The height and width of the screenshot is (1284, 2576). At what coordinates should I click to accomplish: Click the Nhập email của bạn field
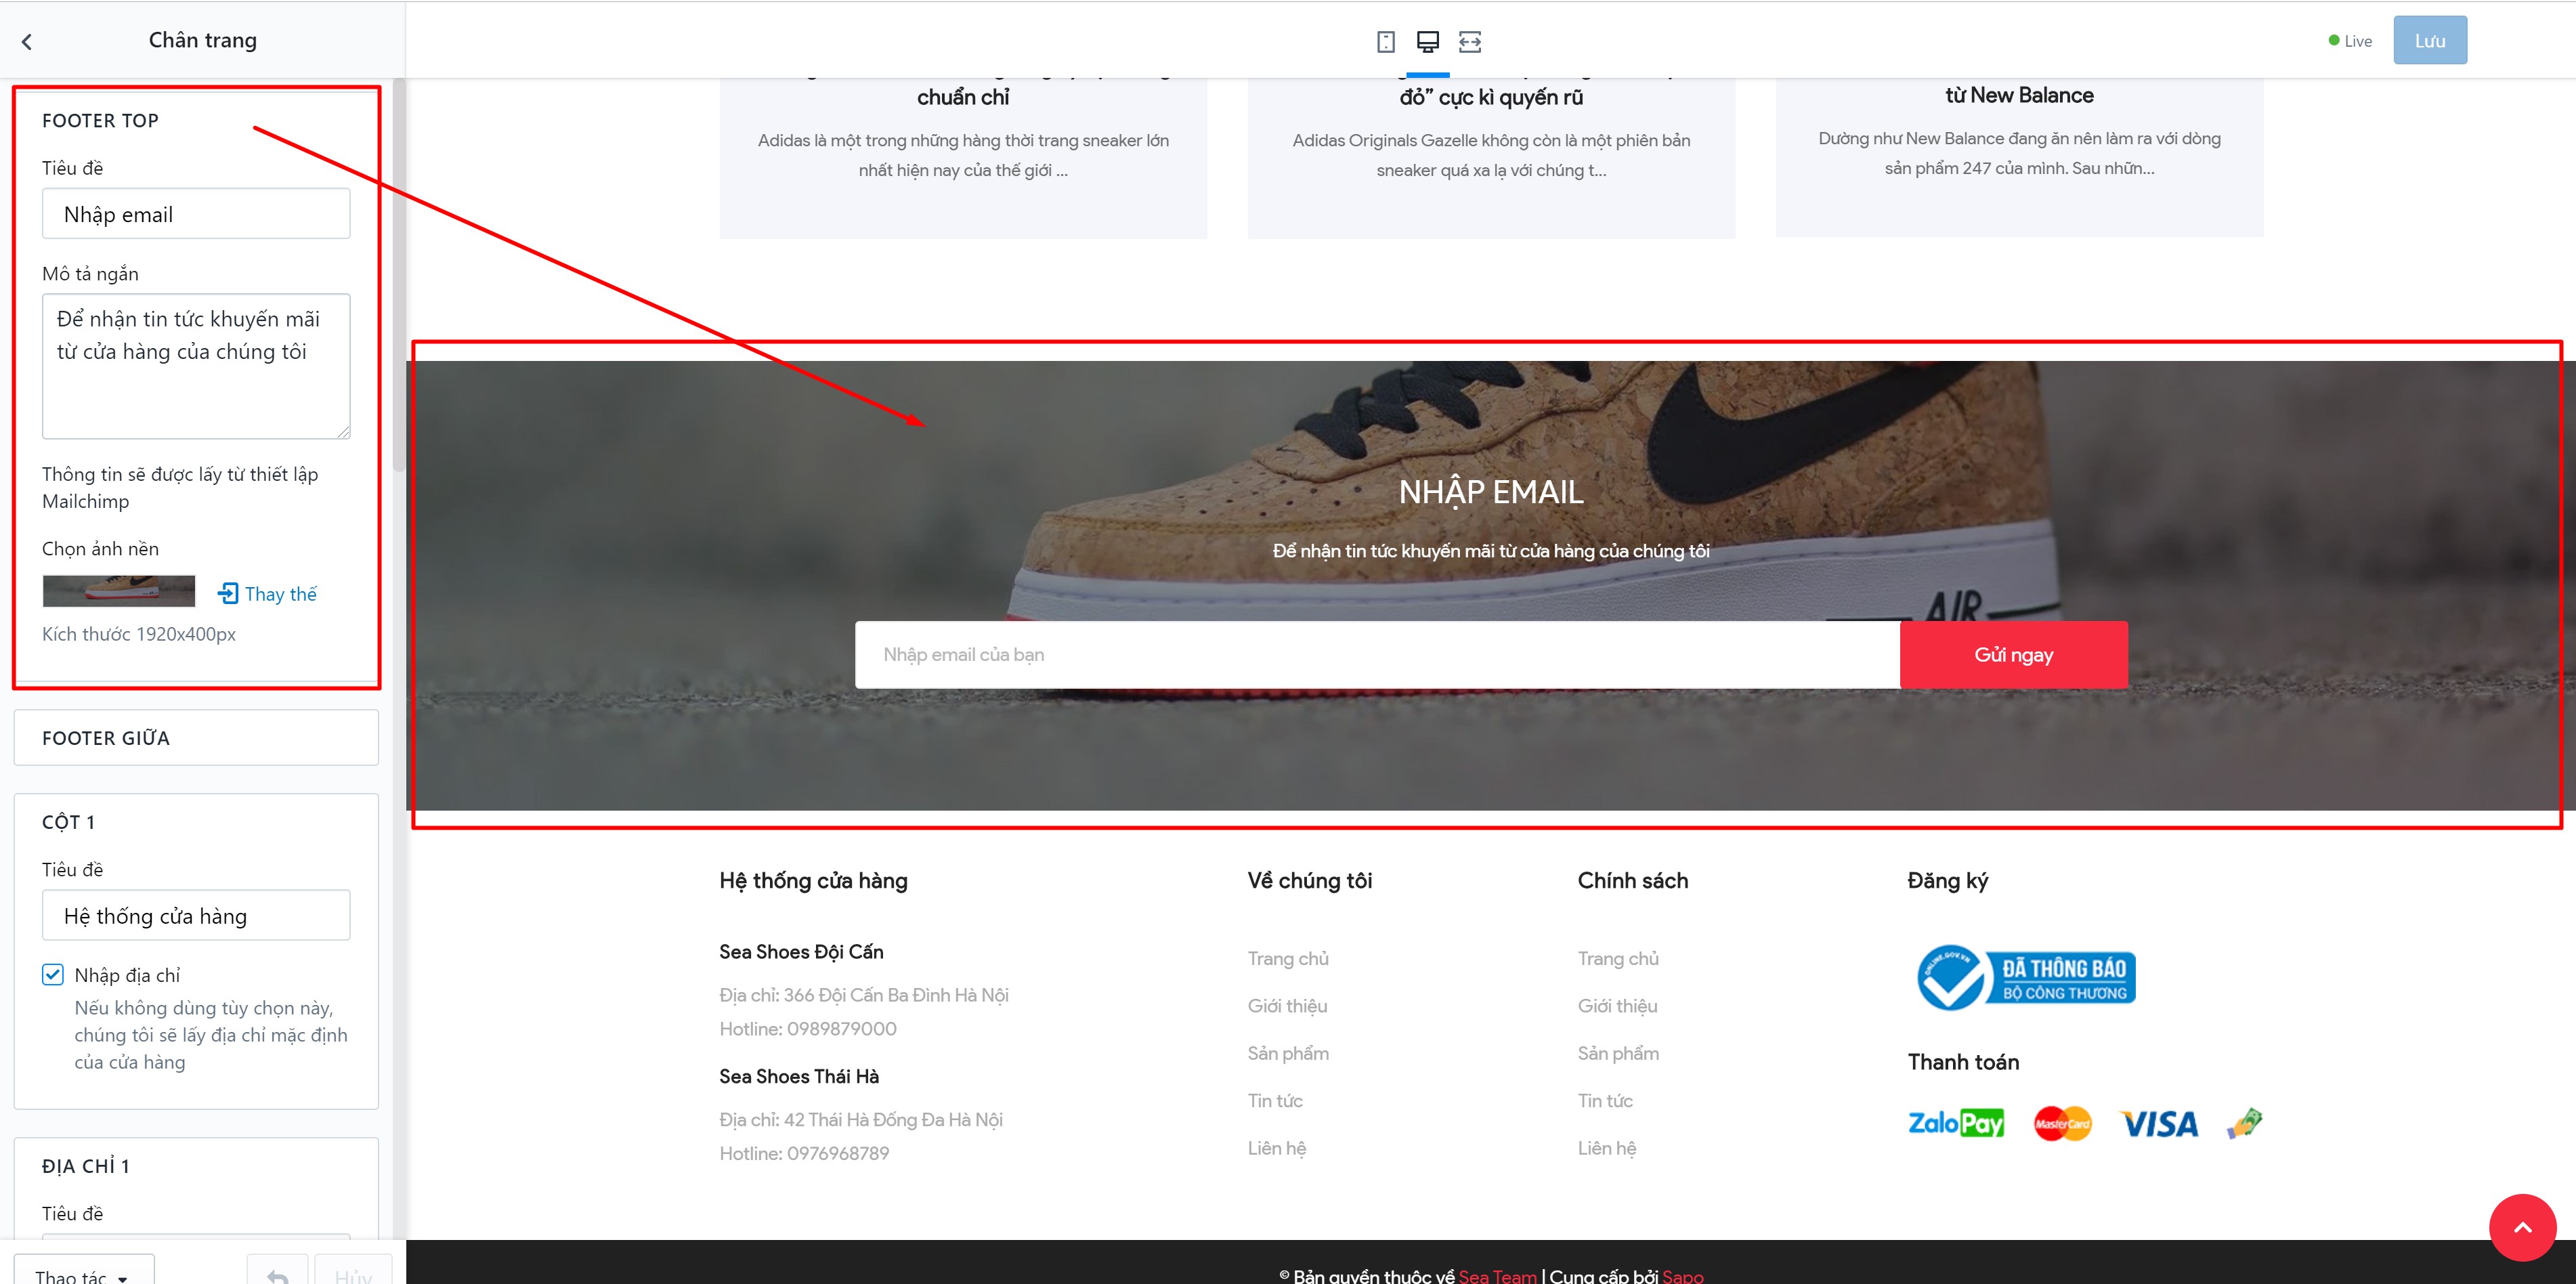pos(1377,654)
